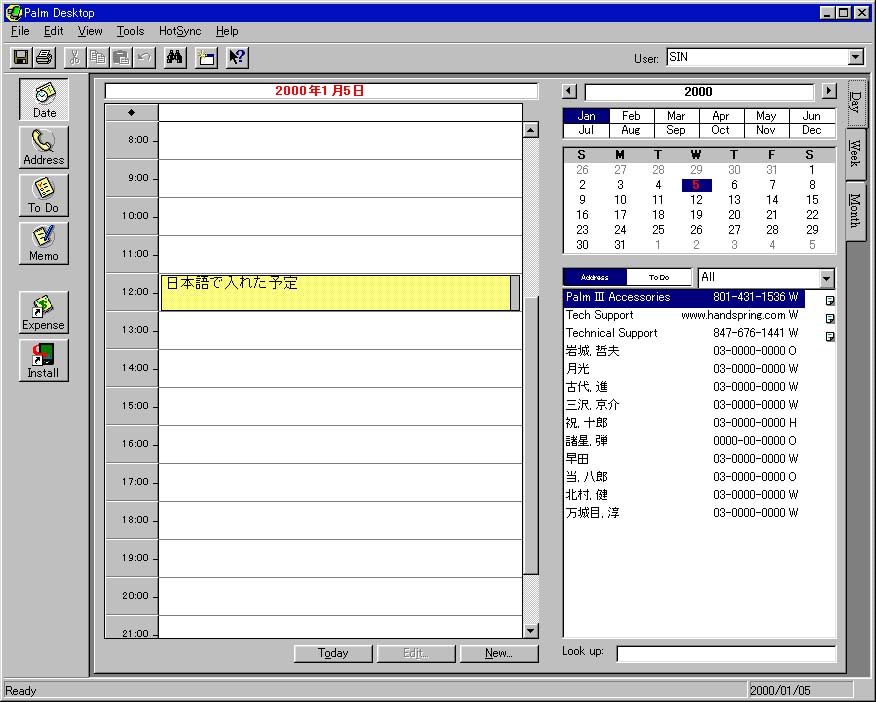Click the Today button
Viewport: 876px width, 702px height.
click(333, 653)
